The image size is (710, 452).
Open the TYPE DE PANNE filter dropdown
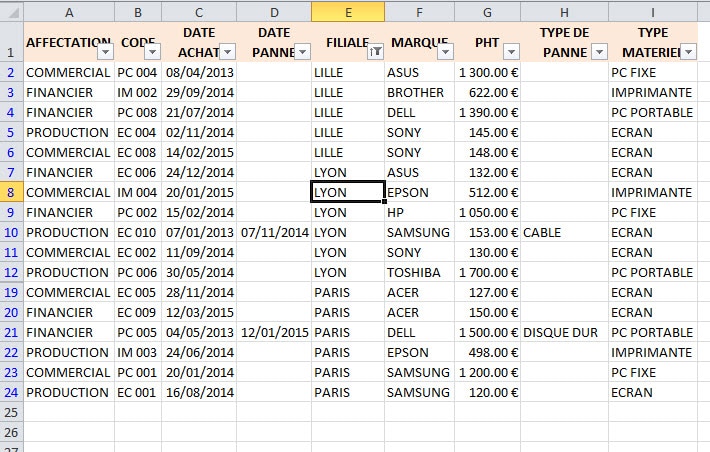[x=600, y=52]
